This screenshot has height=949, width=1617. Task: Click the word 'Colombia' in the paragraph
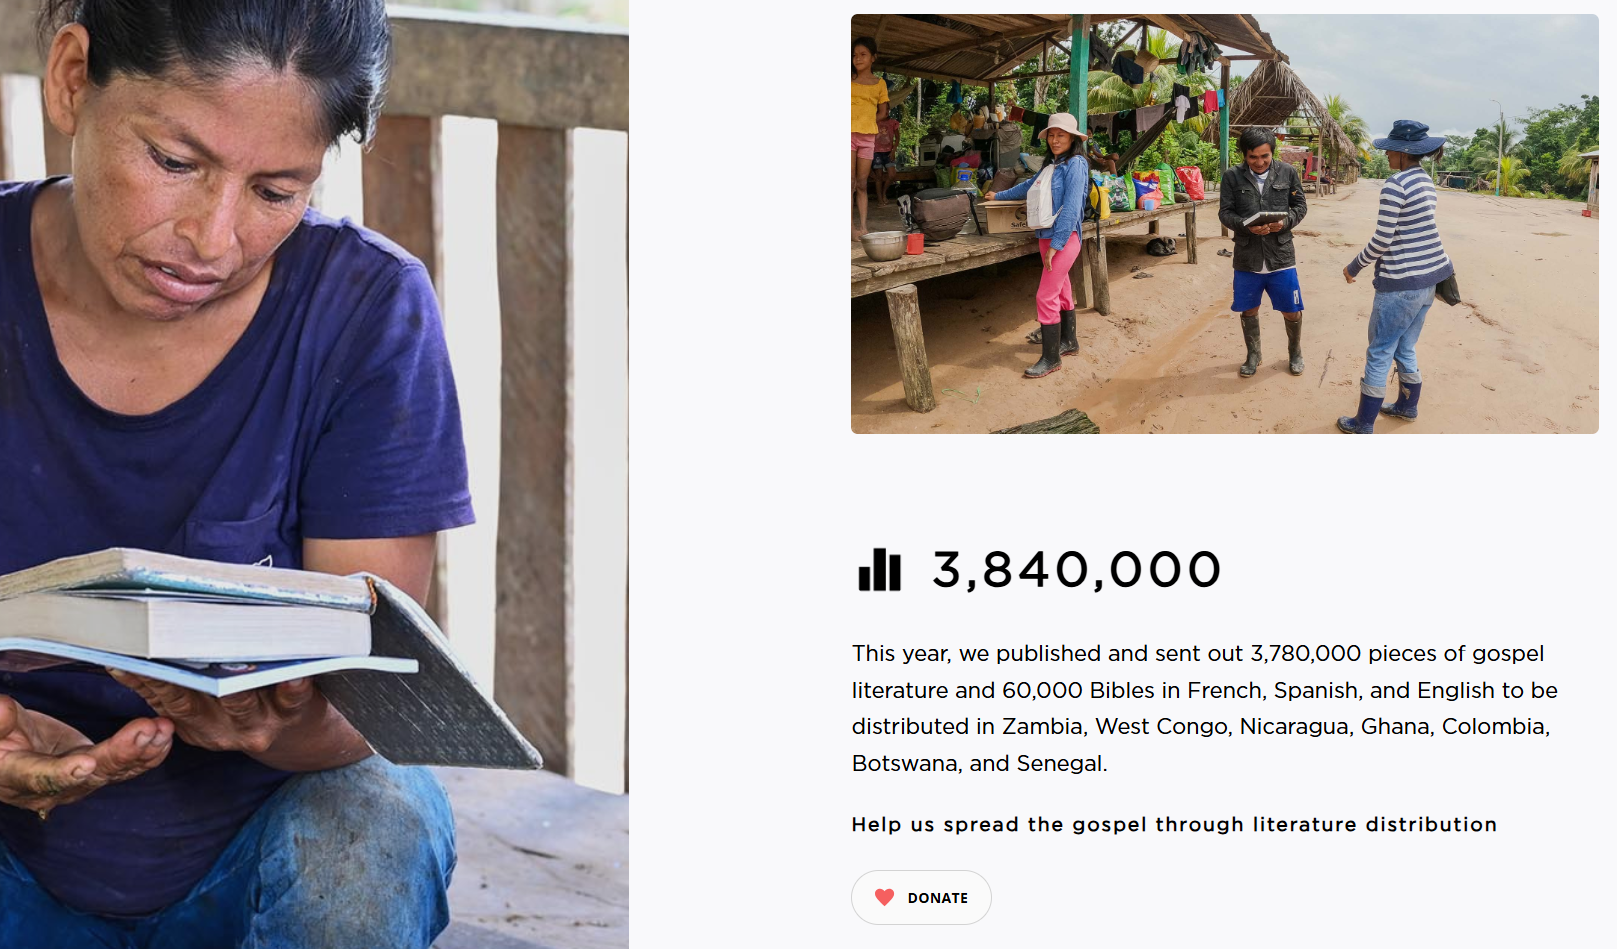pyautogui.click(x=1495, y=726)
